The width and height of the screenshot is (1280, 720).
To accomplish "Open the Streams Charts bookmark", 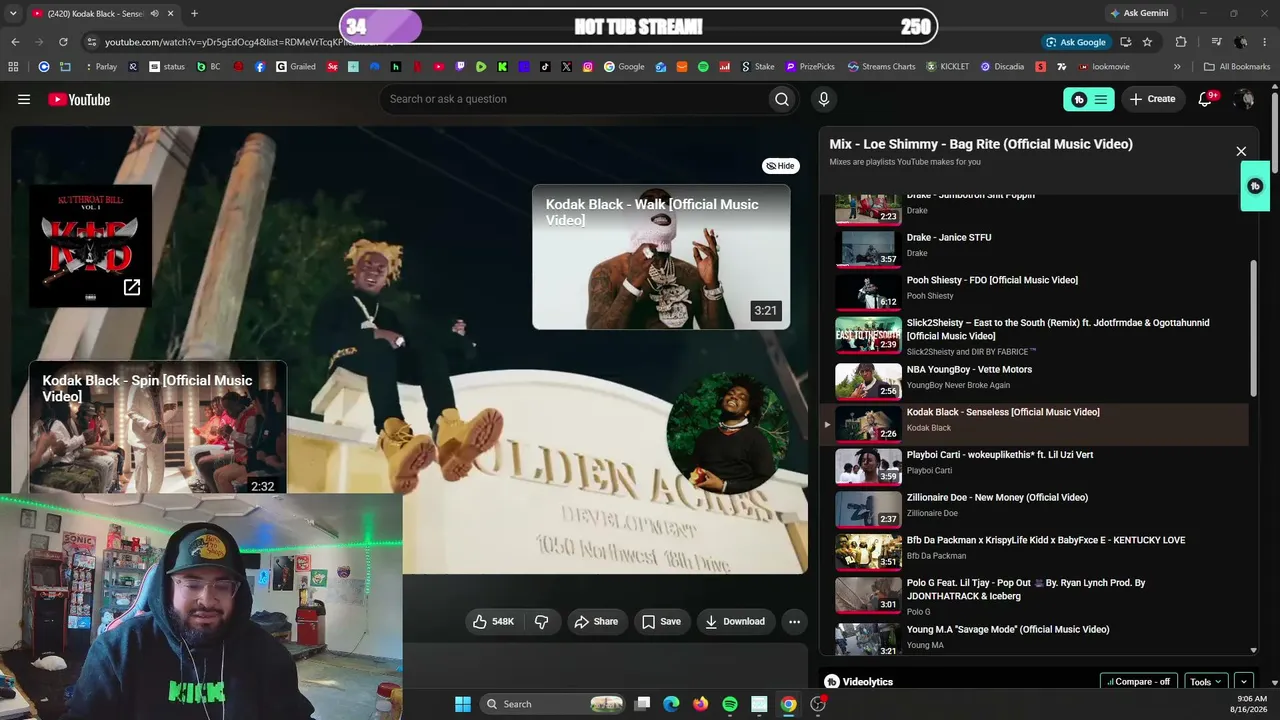I will pos(881,67).
